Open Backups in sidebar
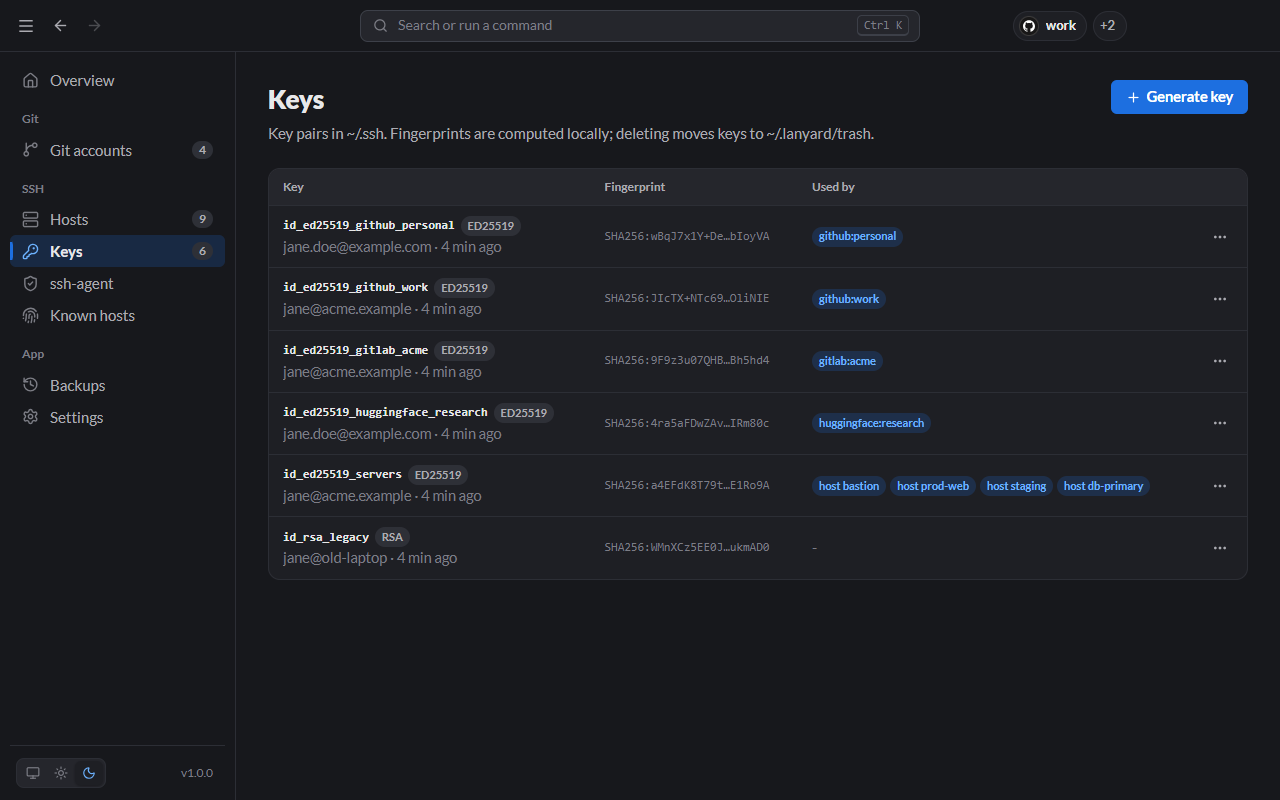Image resolution: width=1280 pixels, height=800 pixels. click(118, 385)
